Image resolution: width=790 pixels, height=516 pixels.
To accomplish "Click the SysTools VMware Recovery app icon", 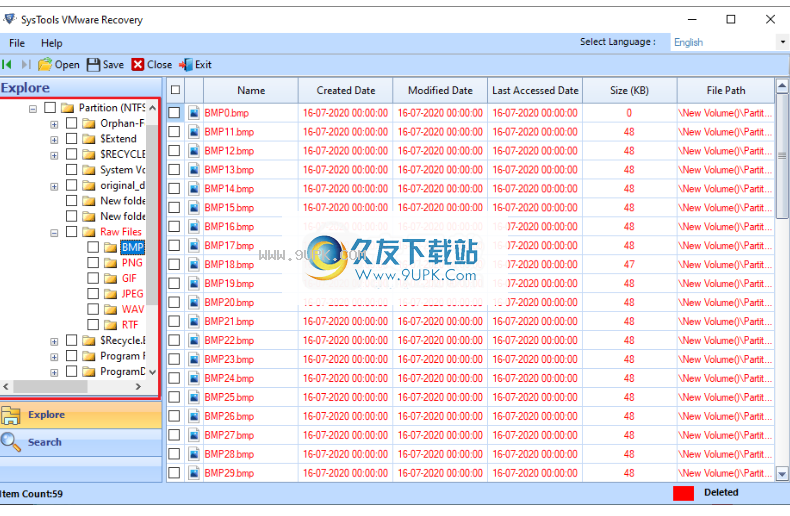I will point(10,20).
